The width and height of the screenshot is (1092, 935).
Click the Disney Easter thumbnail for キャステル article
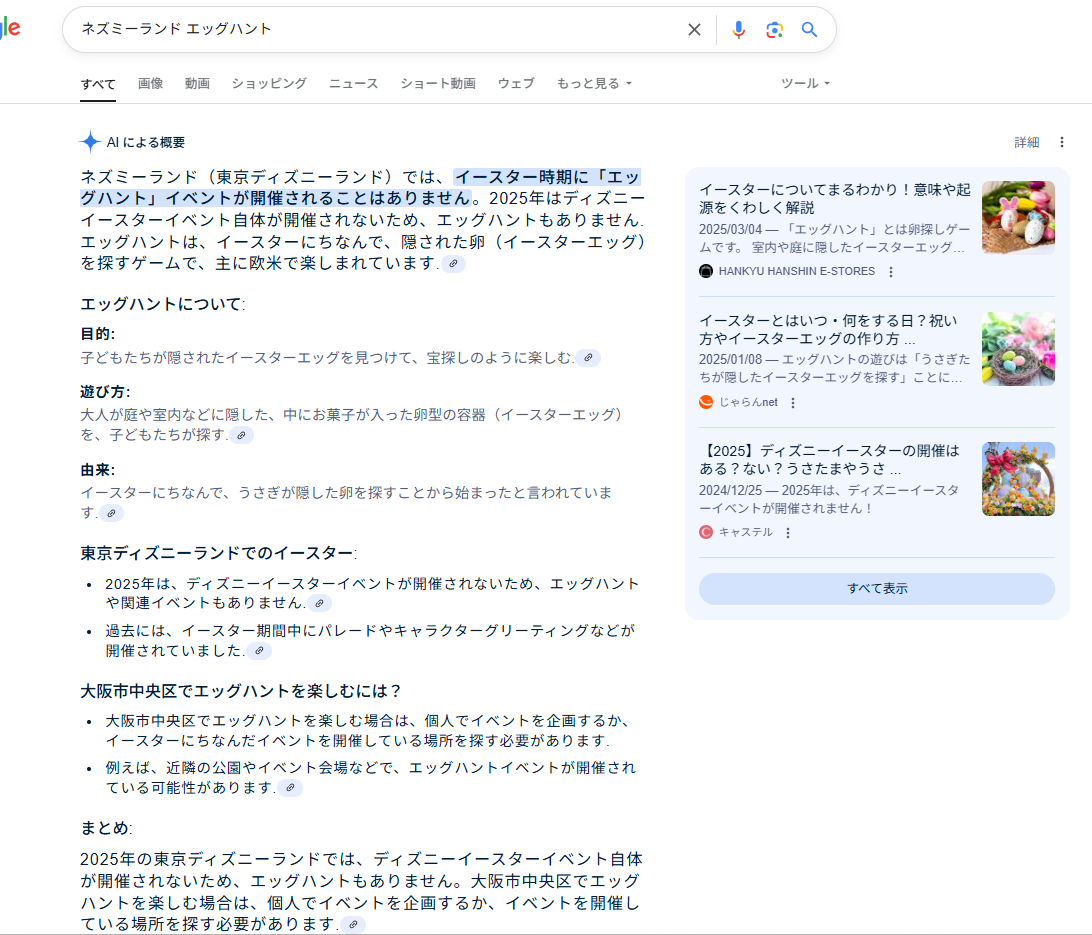(x=1018, y=479)
